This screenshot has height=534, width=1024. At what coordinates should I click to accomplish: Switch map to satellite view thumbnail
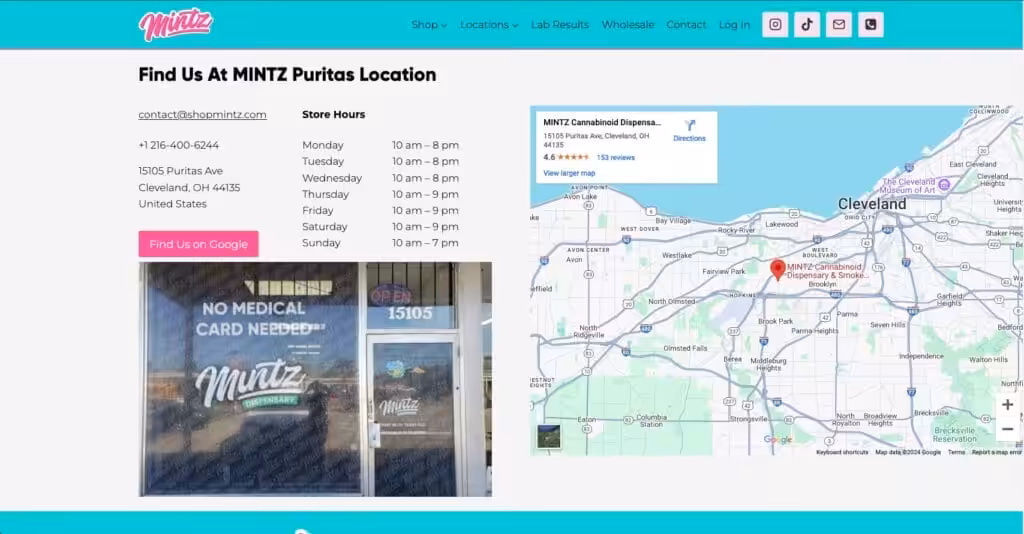click(x=549, y=437)
